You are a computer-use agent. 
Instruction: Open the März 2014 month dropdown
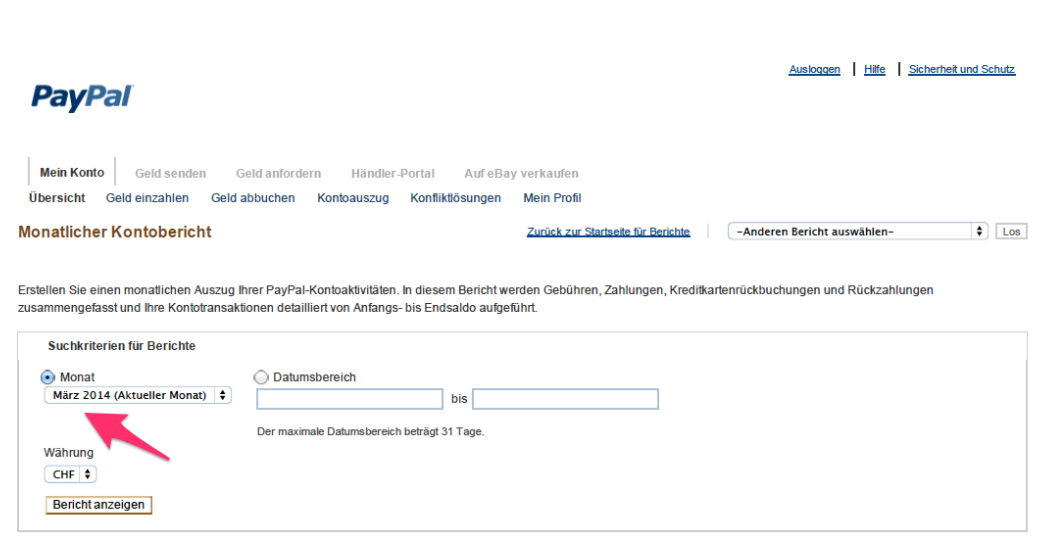[x=138, y=395]
